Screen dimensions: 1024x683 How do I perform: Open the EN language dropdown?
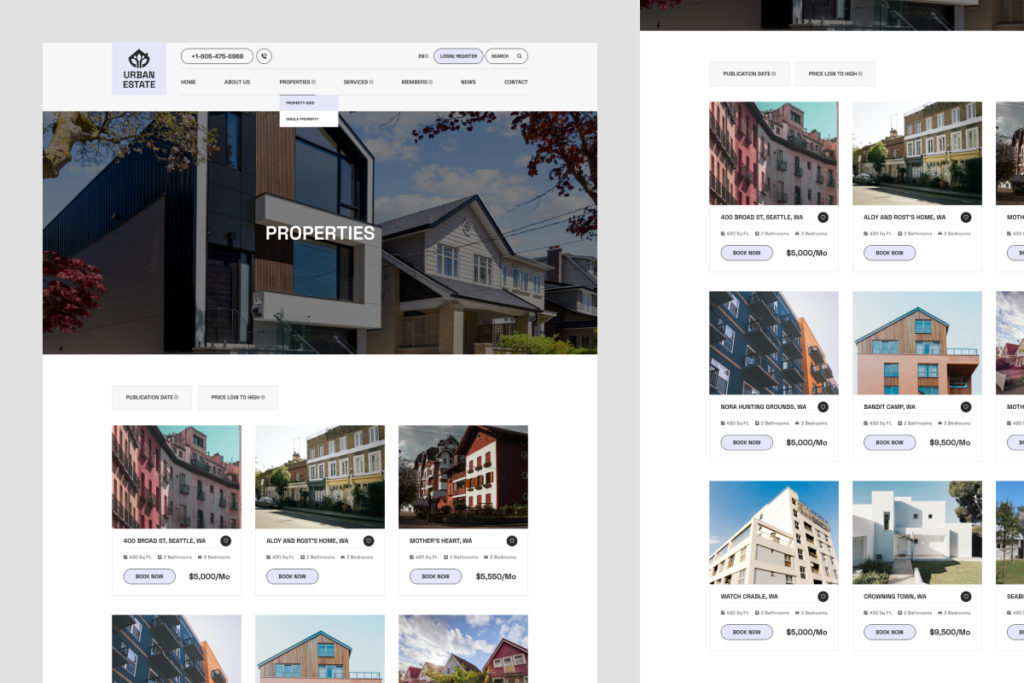424,56
